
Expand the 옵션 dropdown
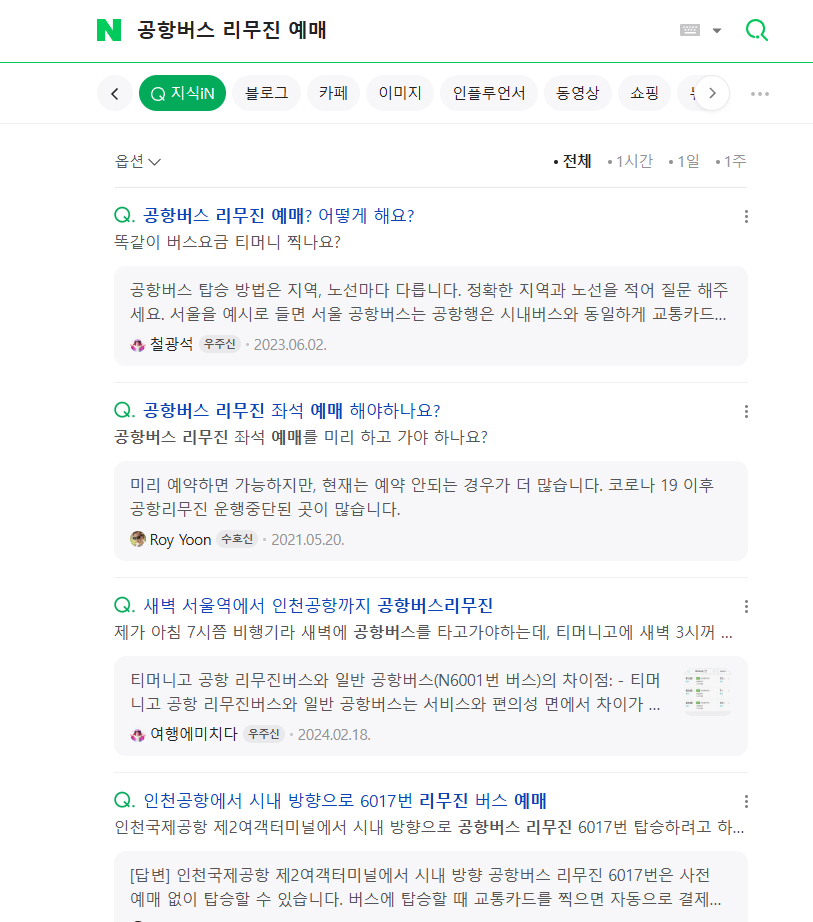click(138, 161)
